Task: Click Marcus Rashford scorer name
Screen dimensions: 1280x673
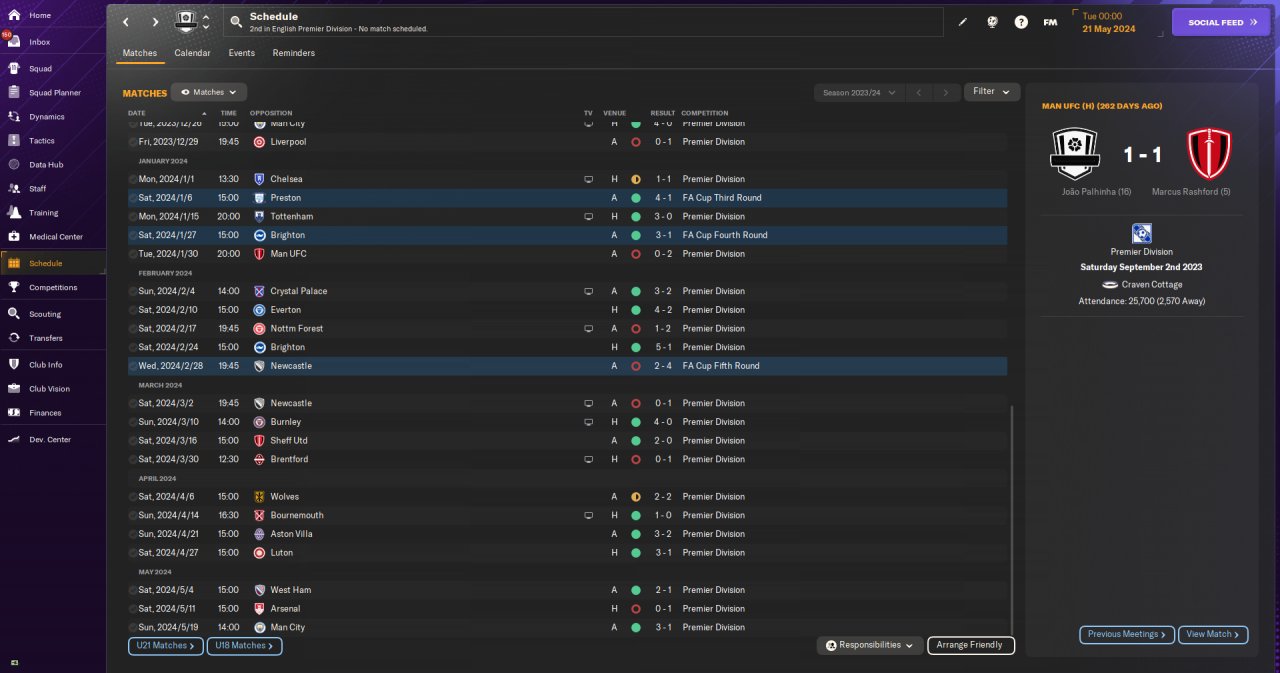Action: pyautogui.click(x=1190, y=191)
